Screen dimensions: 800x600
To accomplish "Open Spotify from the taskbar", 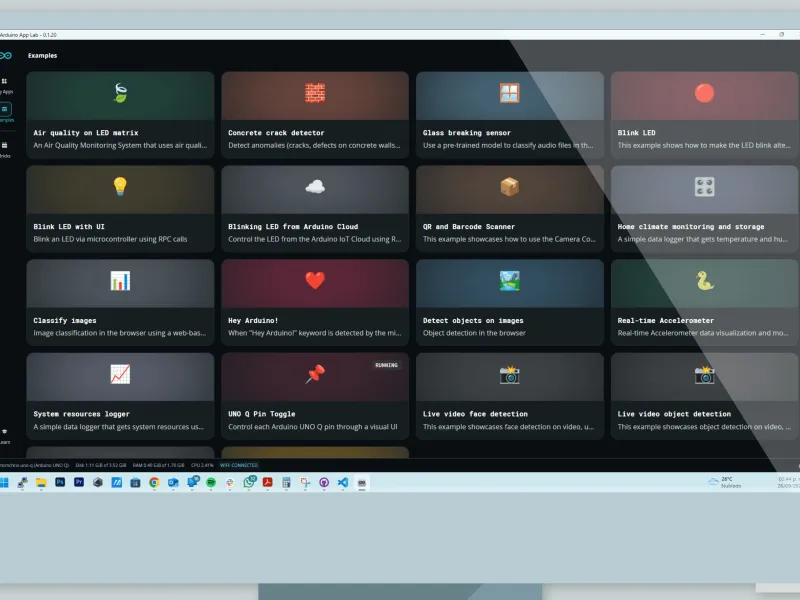I will pyautogui.click(x=211, y=483).
